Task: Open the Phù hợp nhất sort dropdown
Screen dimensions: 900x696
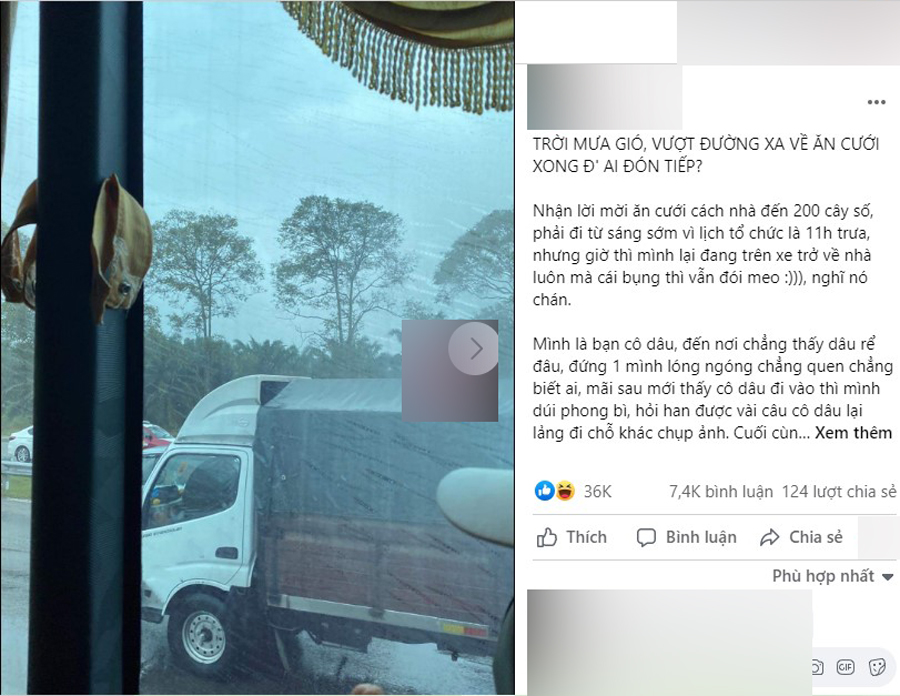Action: tap(832, 576)
